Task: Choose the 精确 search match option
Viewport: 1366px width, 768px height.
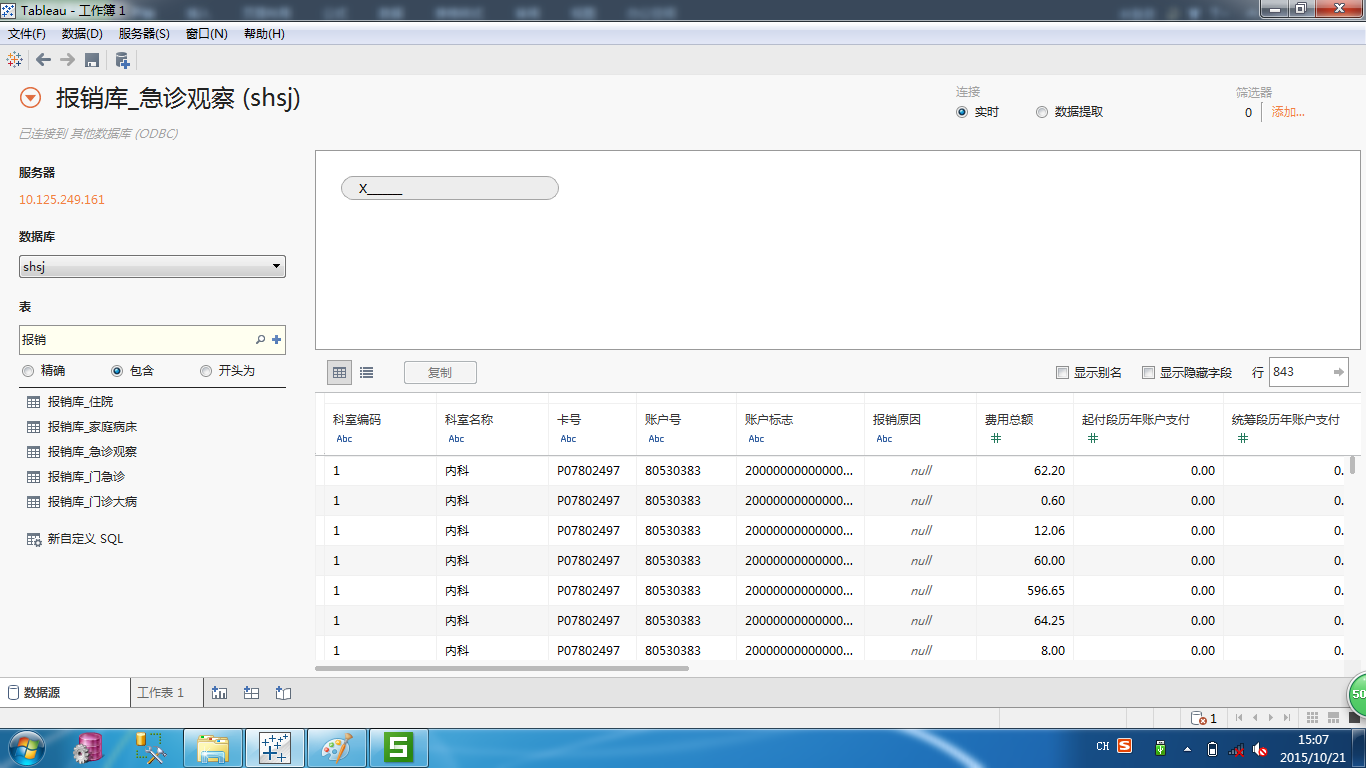Action: pos(28,371)
